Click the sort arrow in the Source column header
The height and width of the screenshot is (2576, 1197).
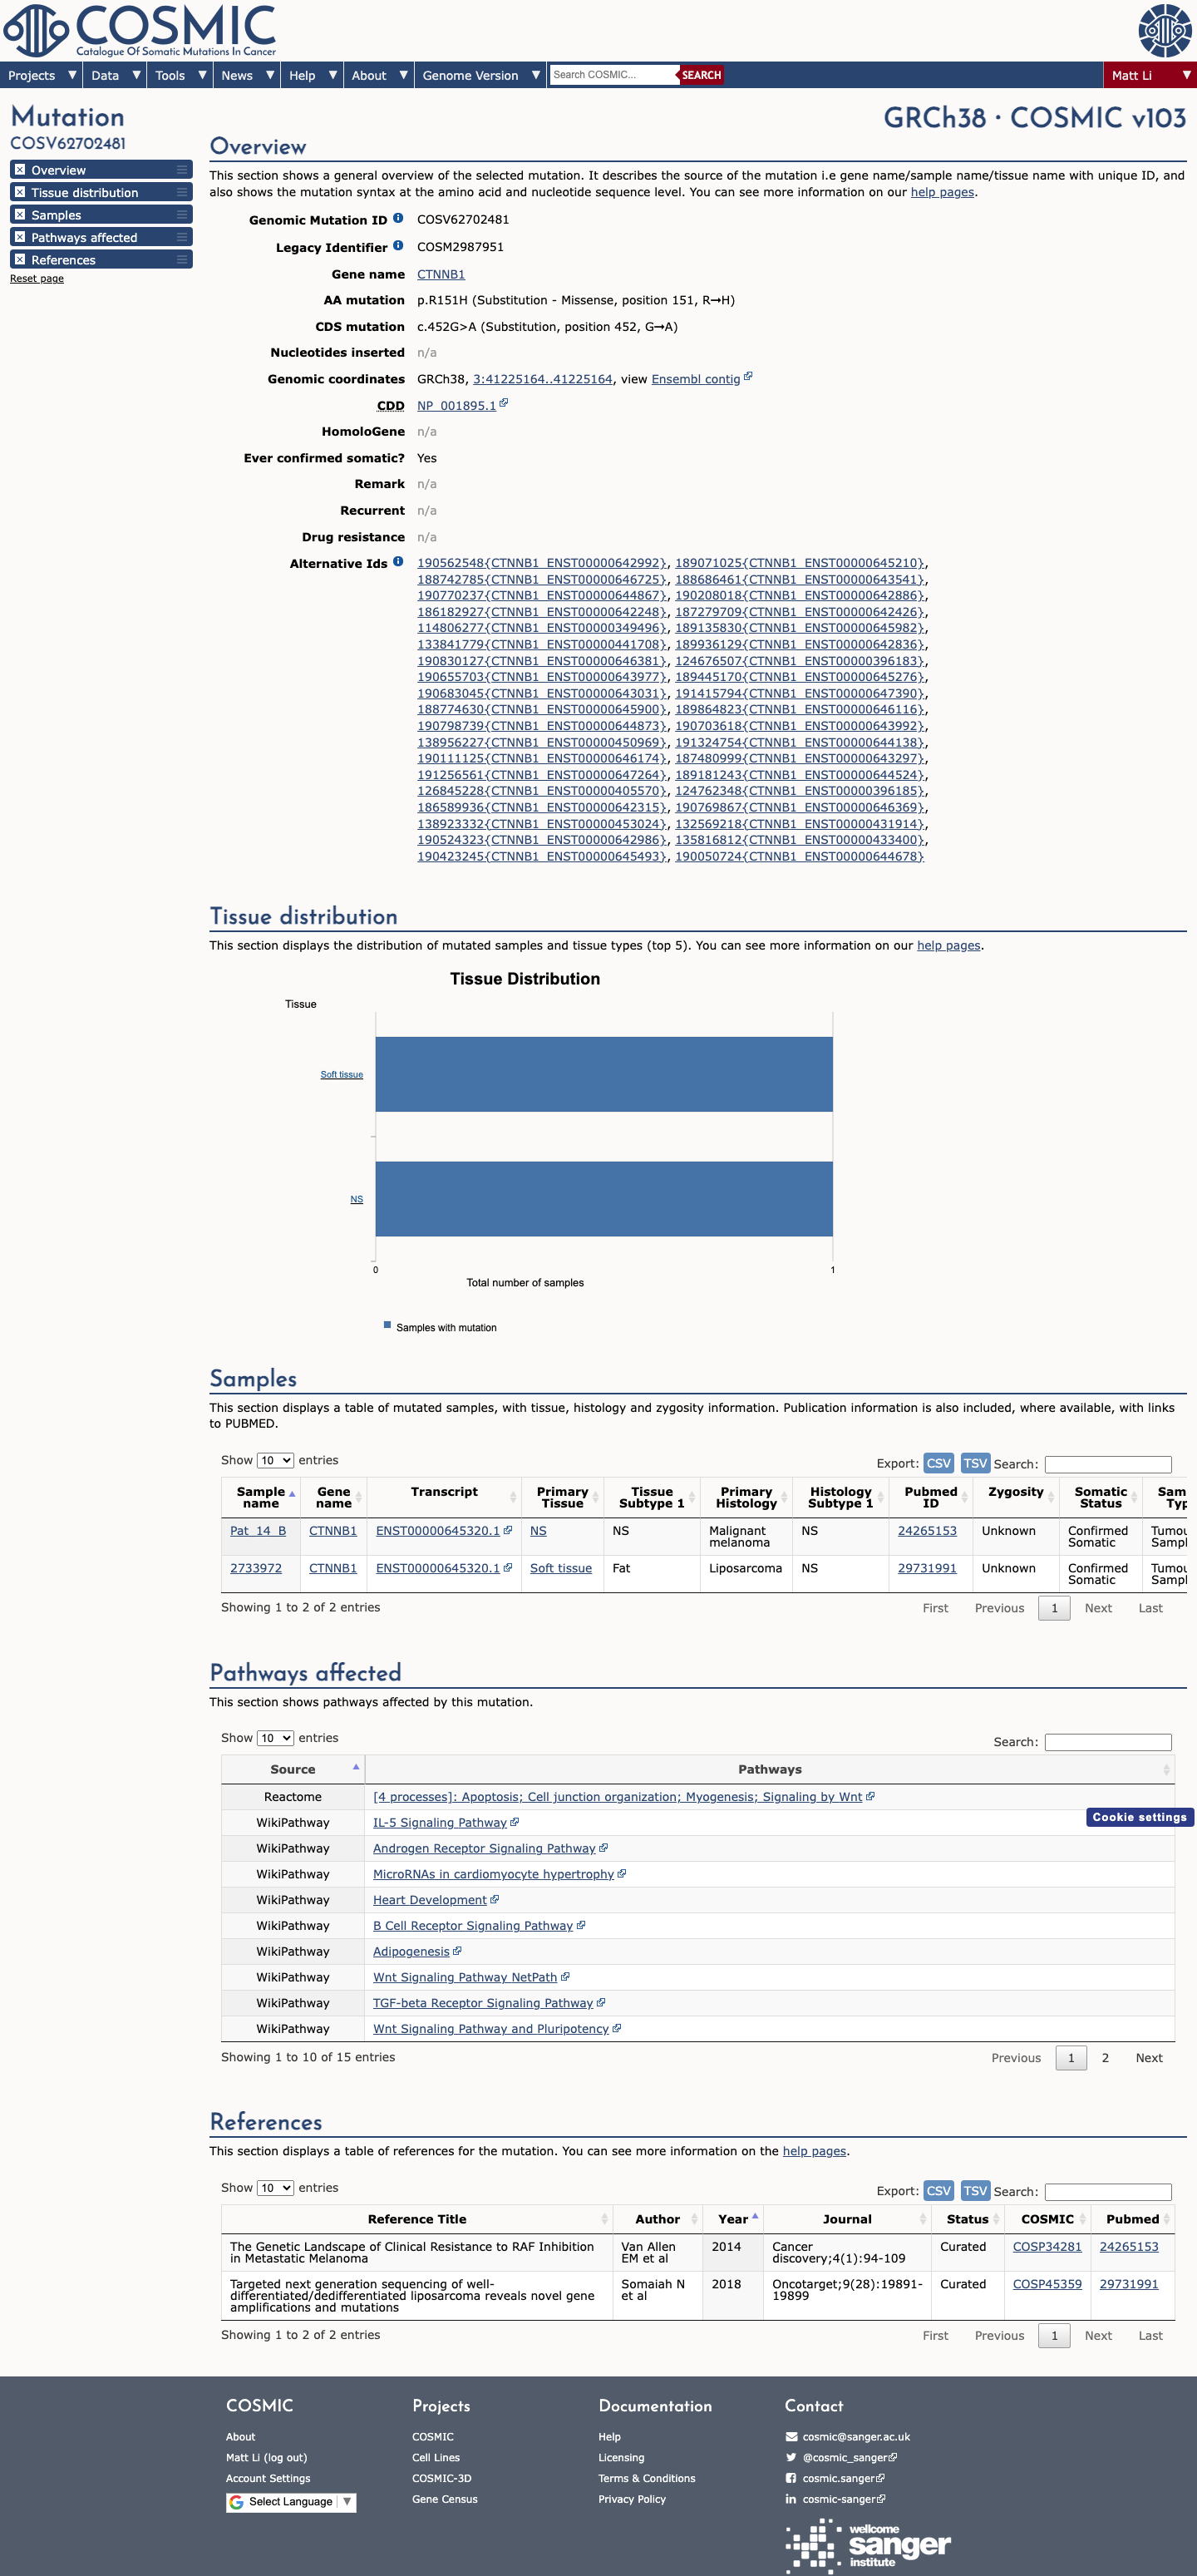[356, 1768]
